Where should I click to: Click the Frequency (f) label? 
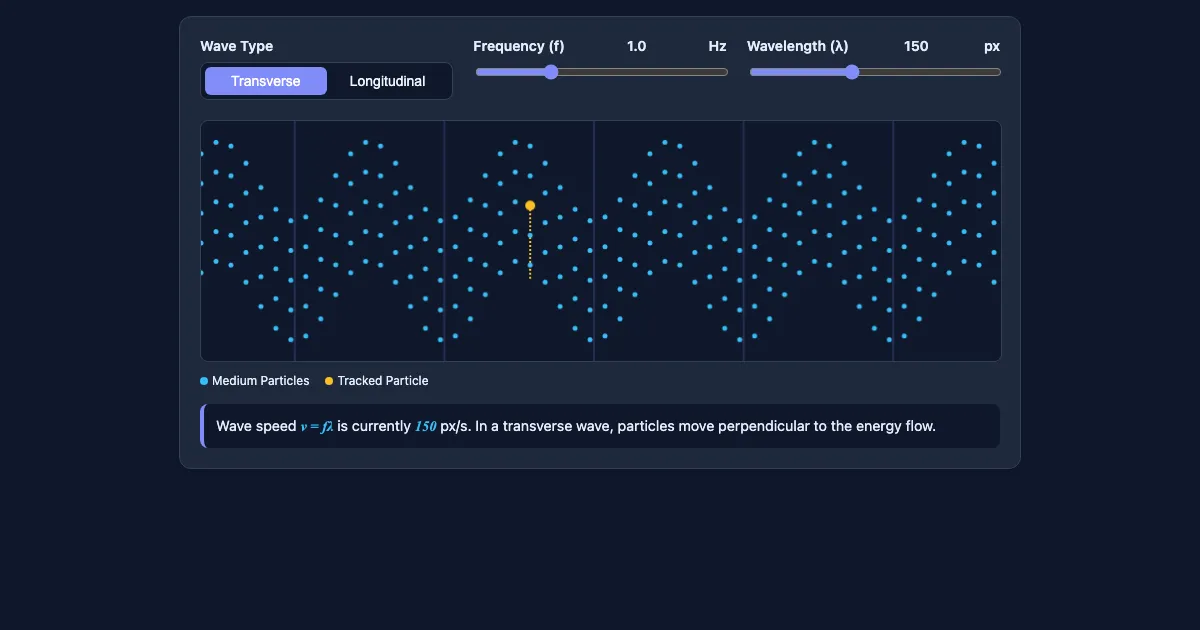tap(519, 46)
